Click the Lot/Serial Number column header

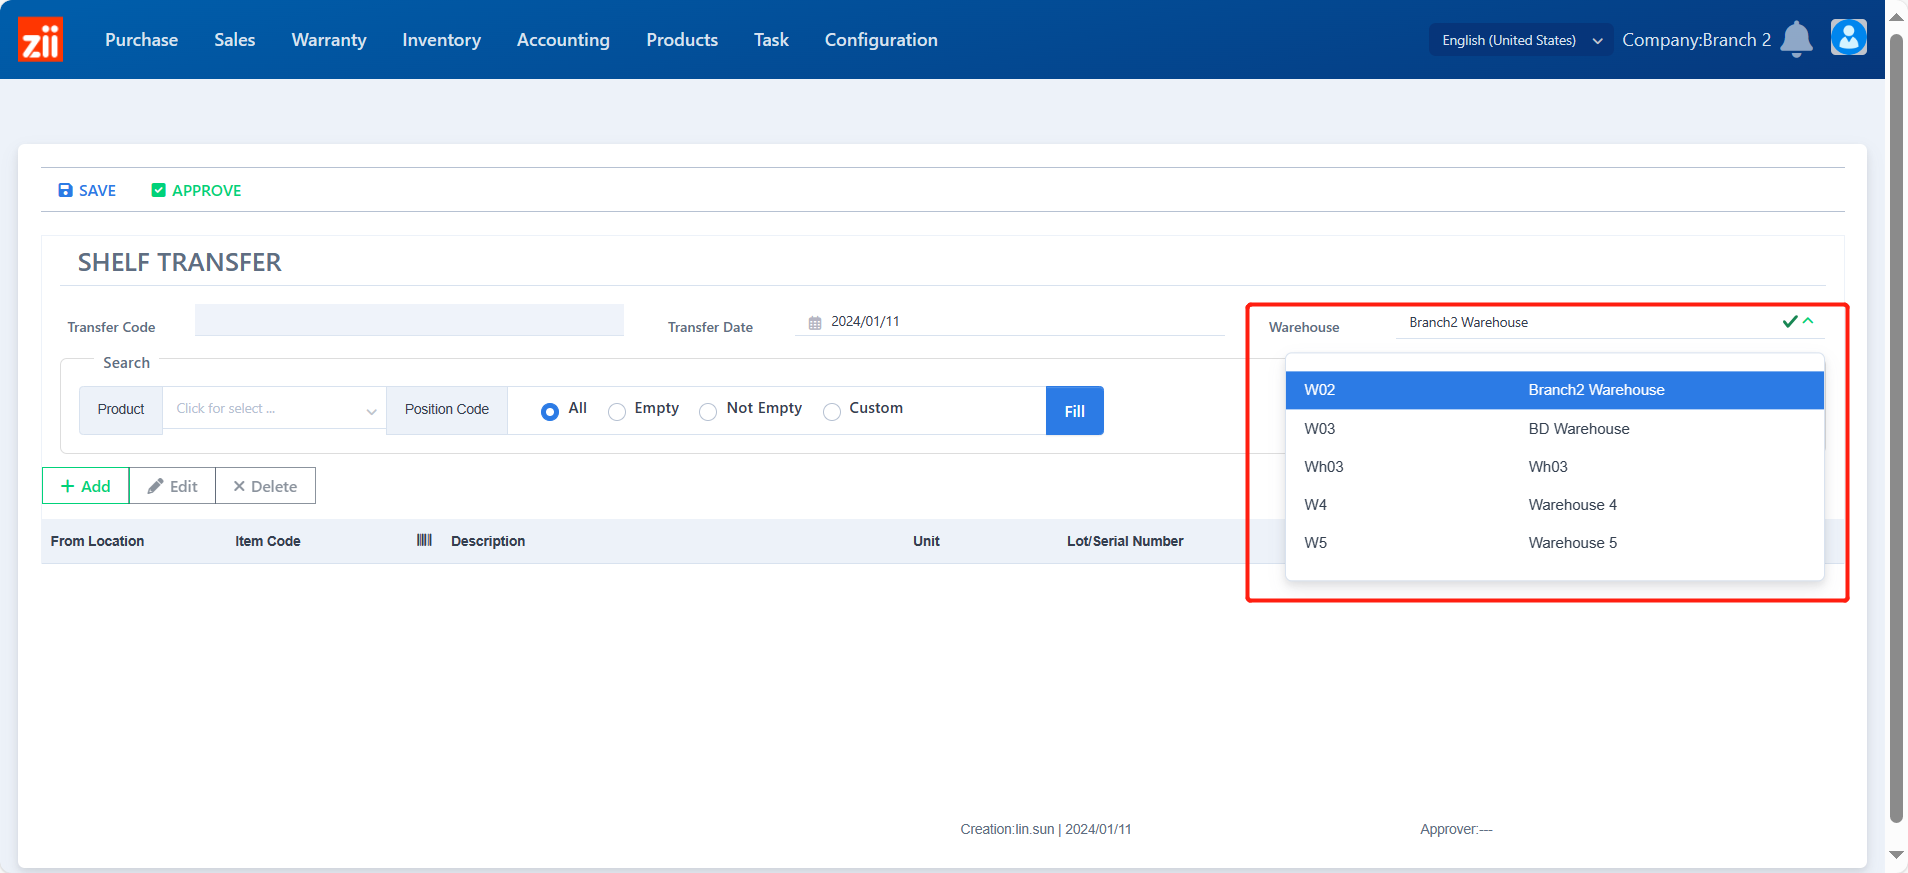[1125, 541]
